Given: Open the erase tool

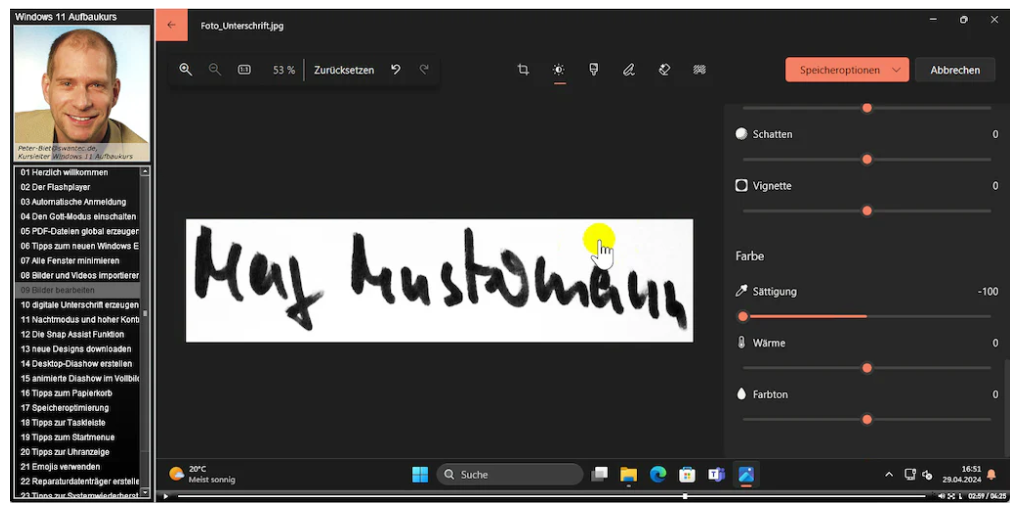Looking at the screenshot, I should (x=664, y=70).
